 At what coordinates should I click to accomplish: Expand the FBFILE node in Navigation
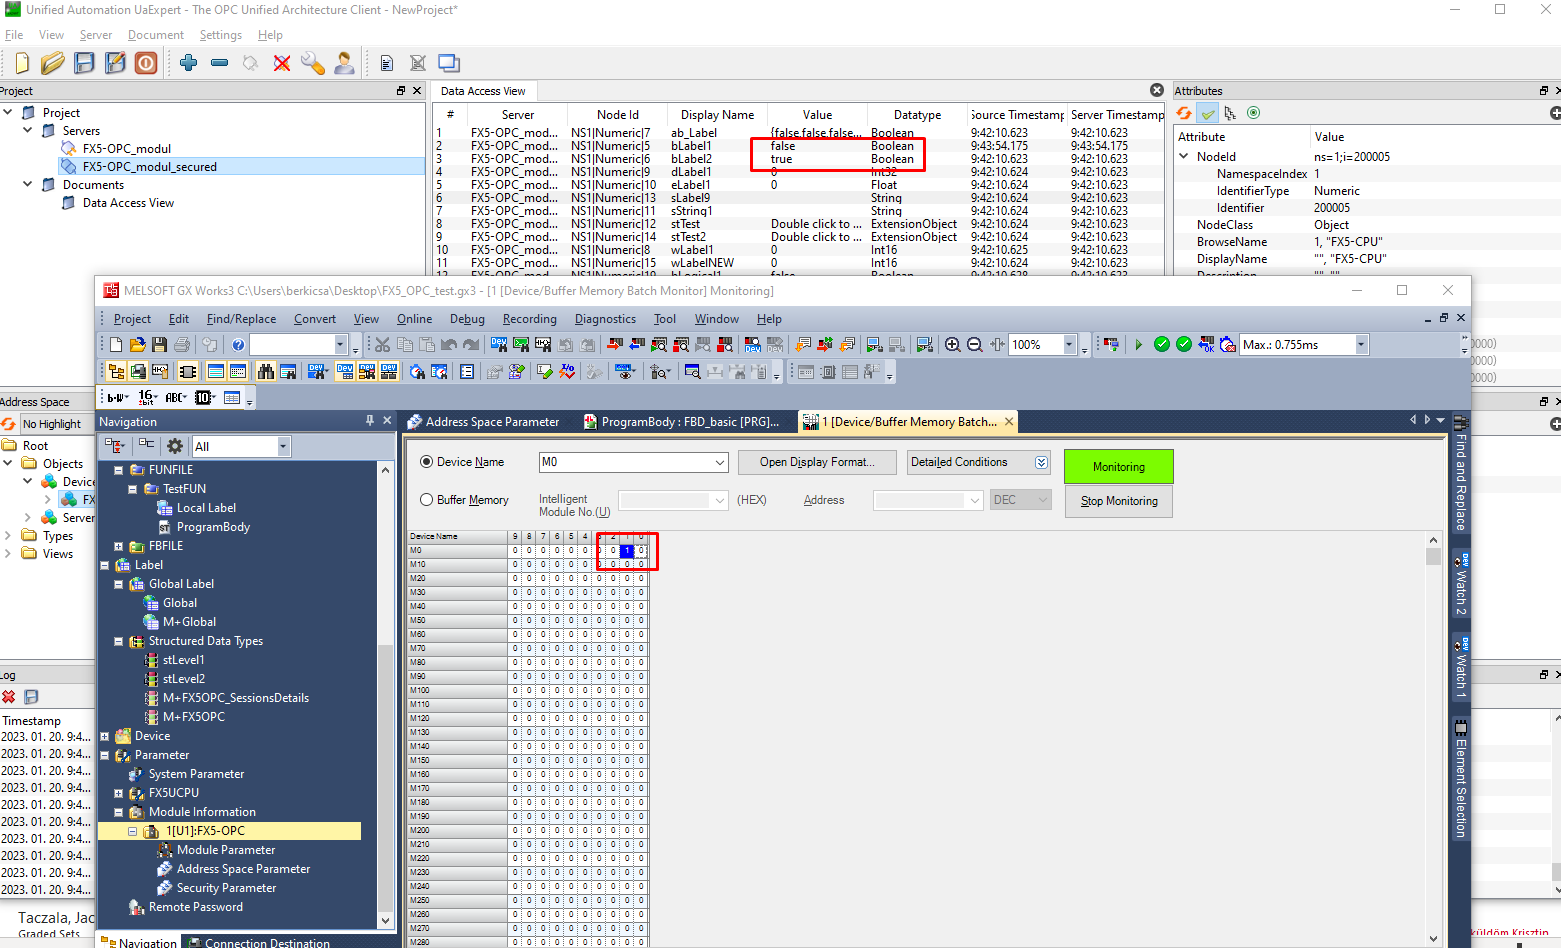(118, 546)
